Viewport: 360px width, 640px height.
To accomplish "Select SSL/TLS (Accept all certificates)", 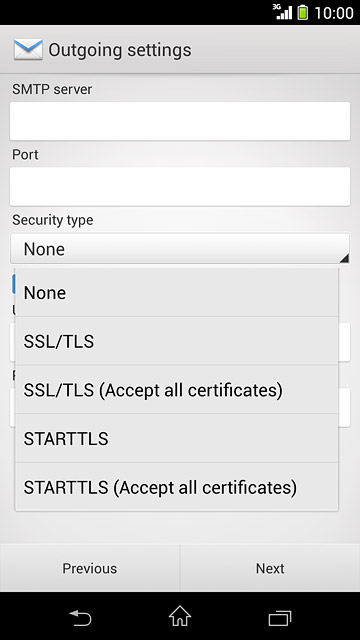I will pyautogui.click(x=176, y=389).
